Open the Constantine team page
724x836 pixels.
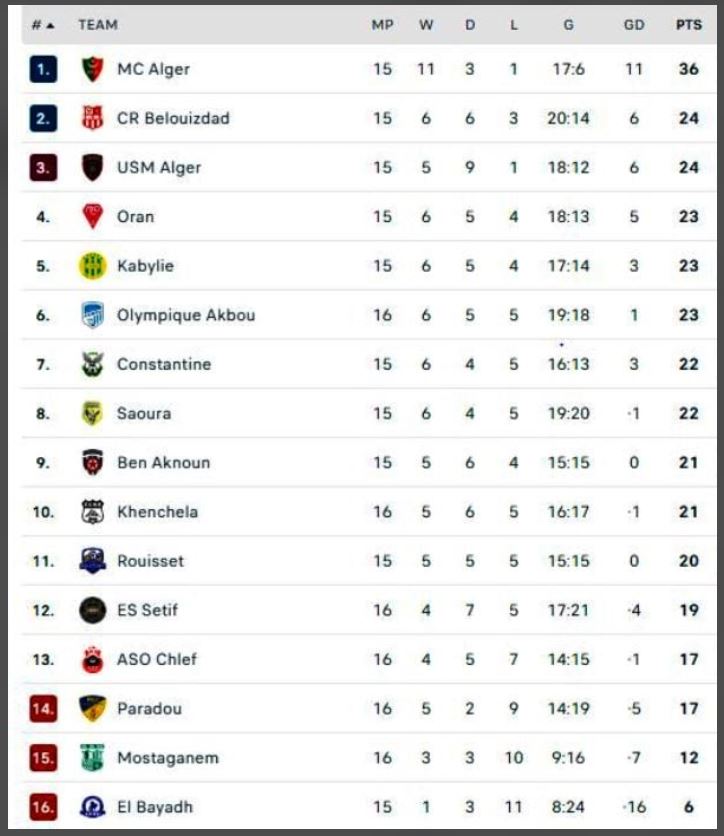click(163, 364)
